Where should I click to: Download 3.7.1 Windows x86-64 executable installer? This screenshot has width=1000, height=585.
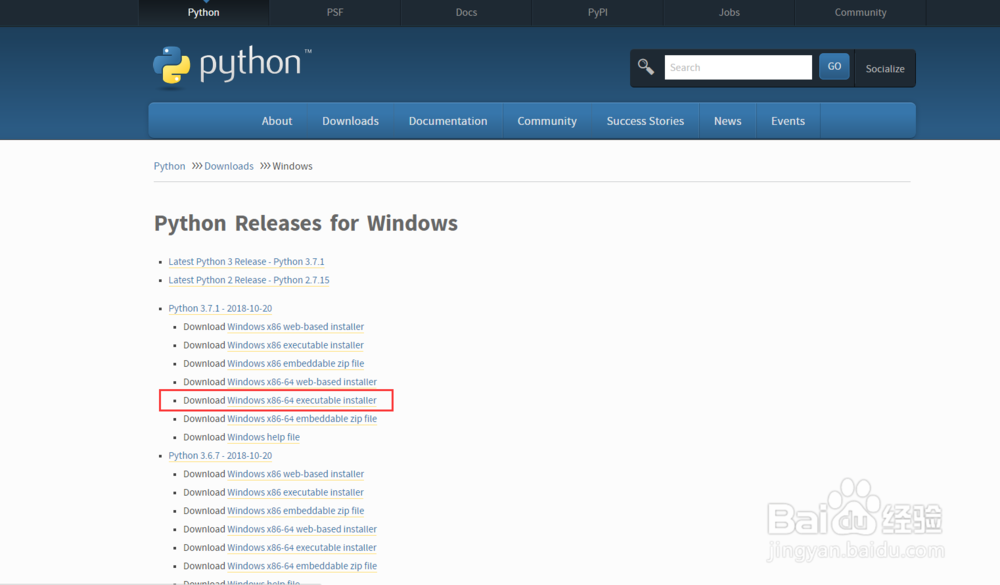tap(302, 401)
